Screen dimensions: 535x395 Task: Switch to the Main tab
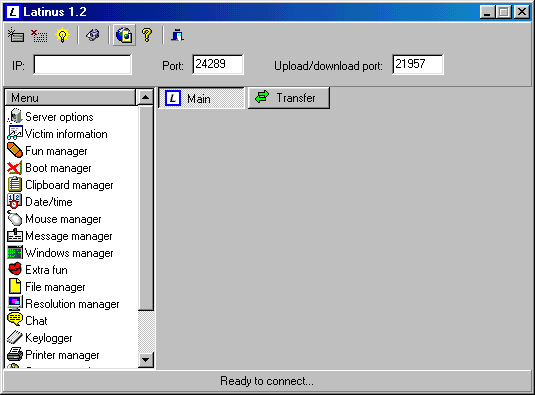(x=201, y=98)
